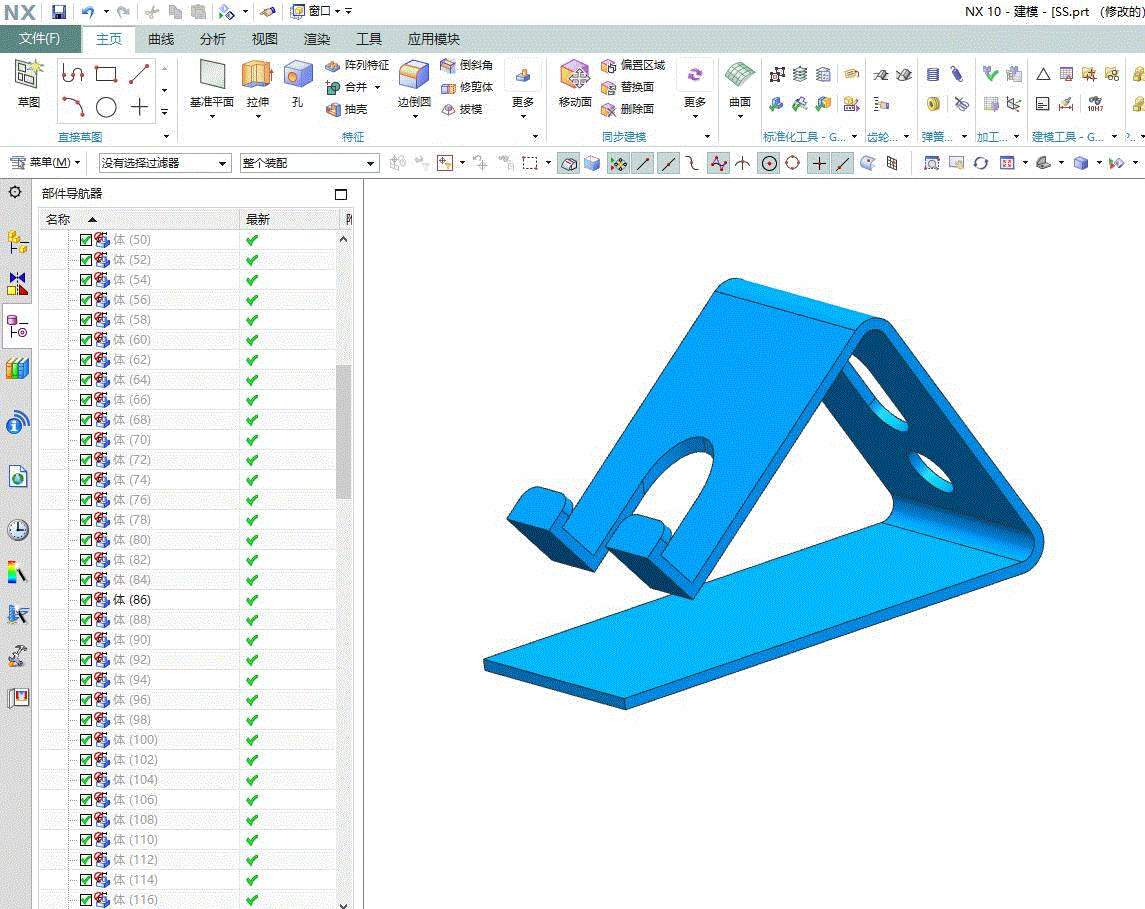1145x909 pixels.
Task: Switch to the View (视图) tab
Action: pos(264,39)
